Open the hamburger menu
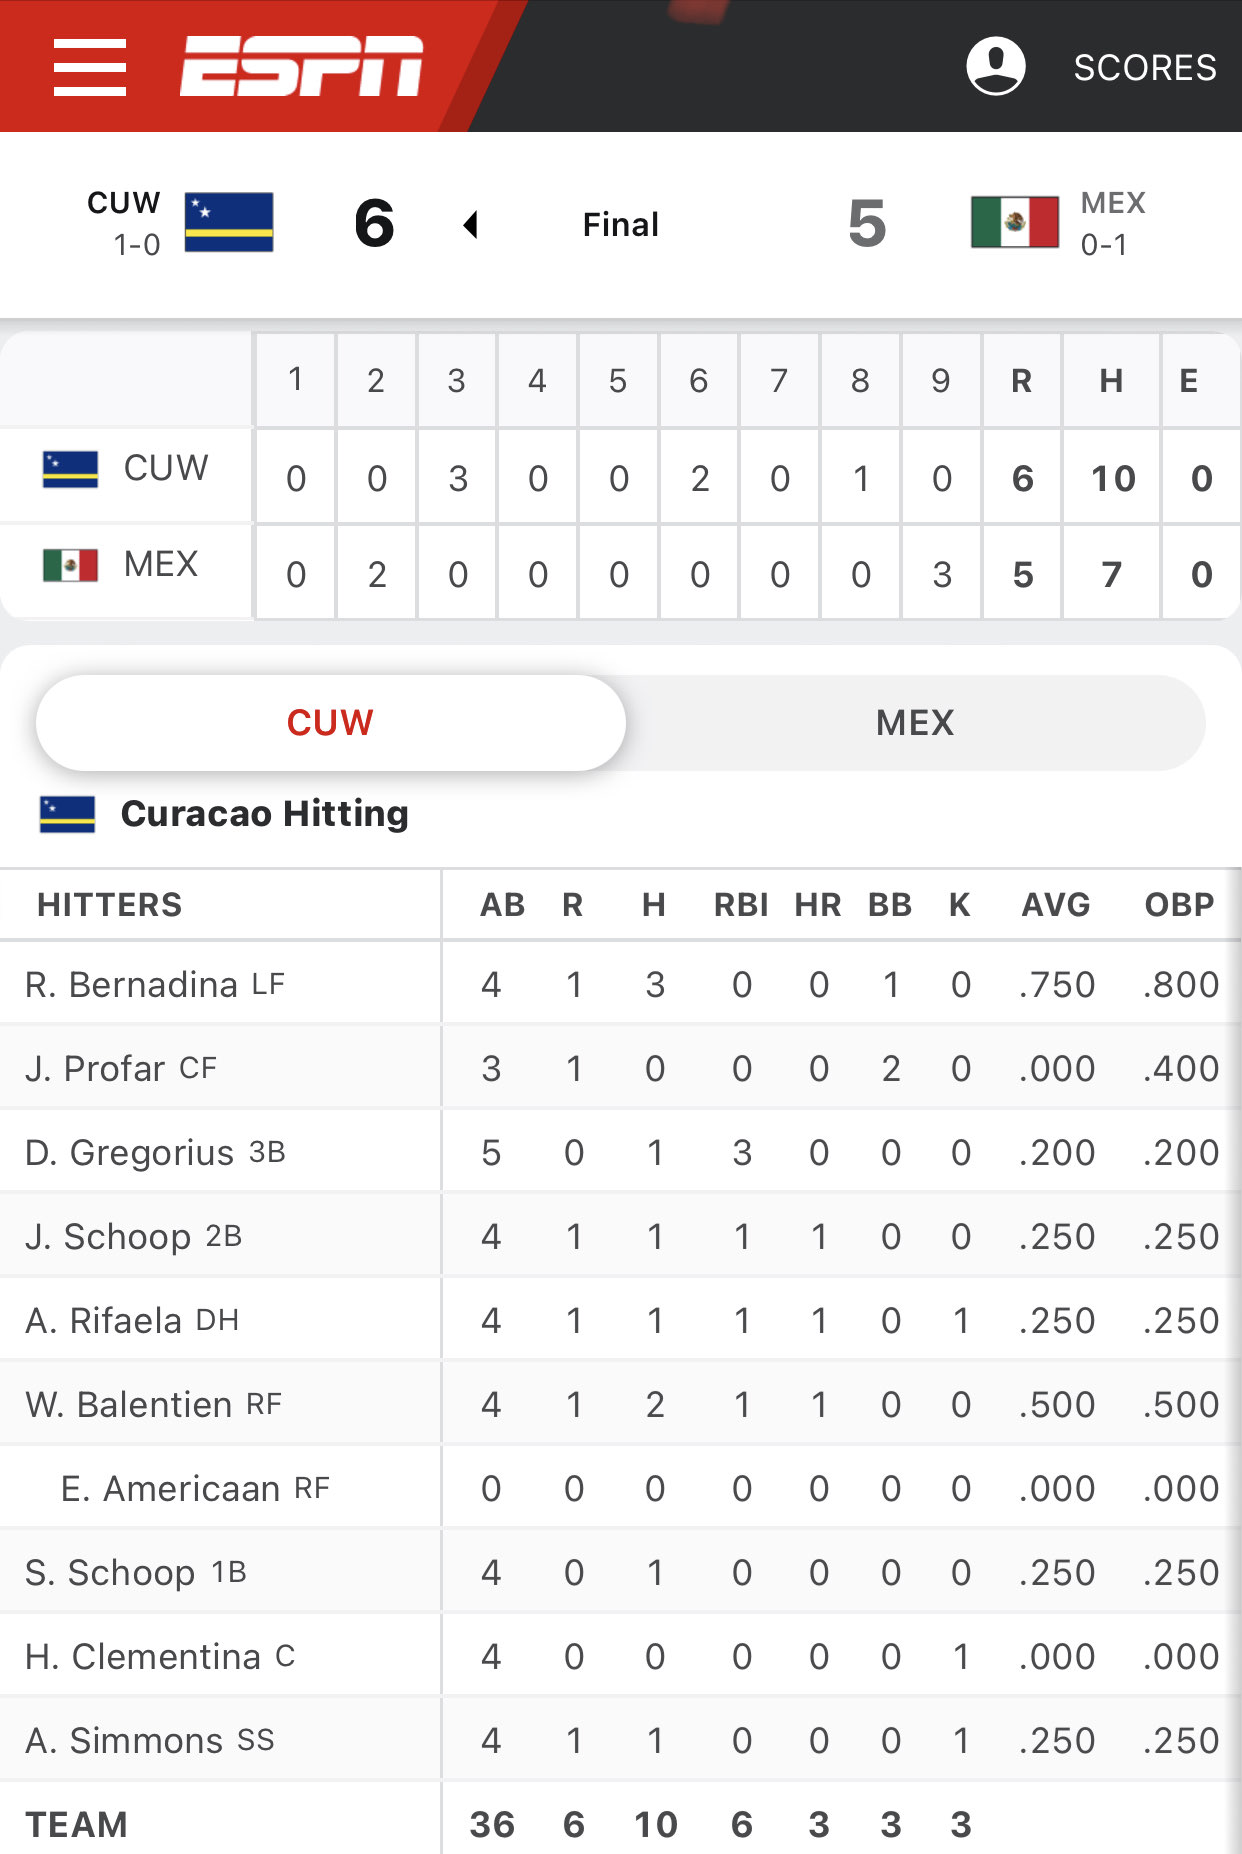The image size is (1242, 1854). click(90, 67)
